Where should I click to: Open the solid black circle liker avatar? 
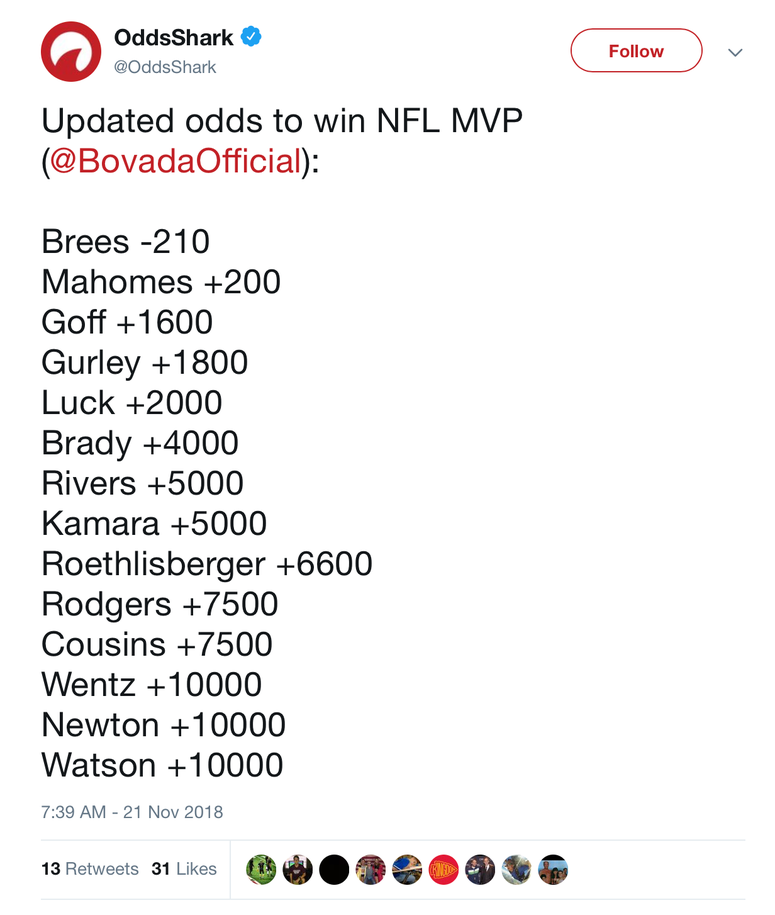pyautogui.click(x=334, y=869)
